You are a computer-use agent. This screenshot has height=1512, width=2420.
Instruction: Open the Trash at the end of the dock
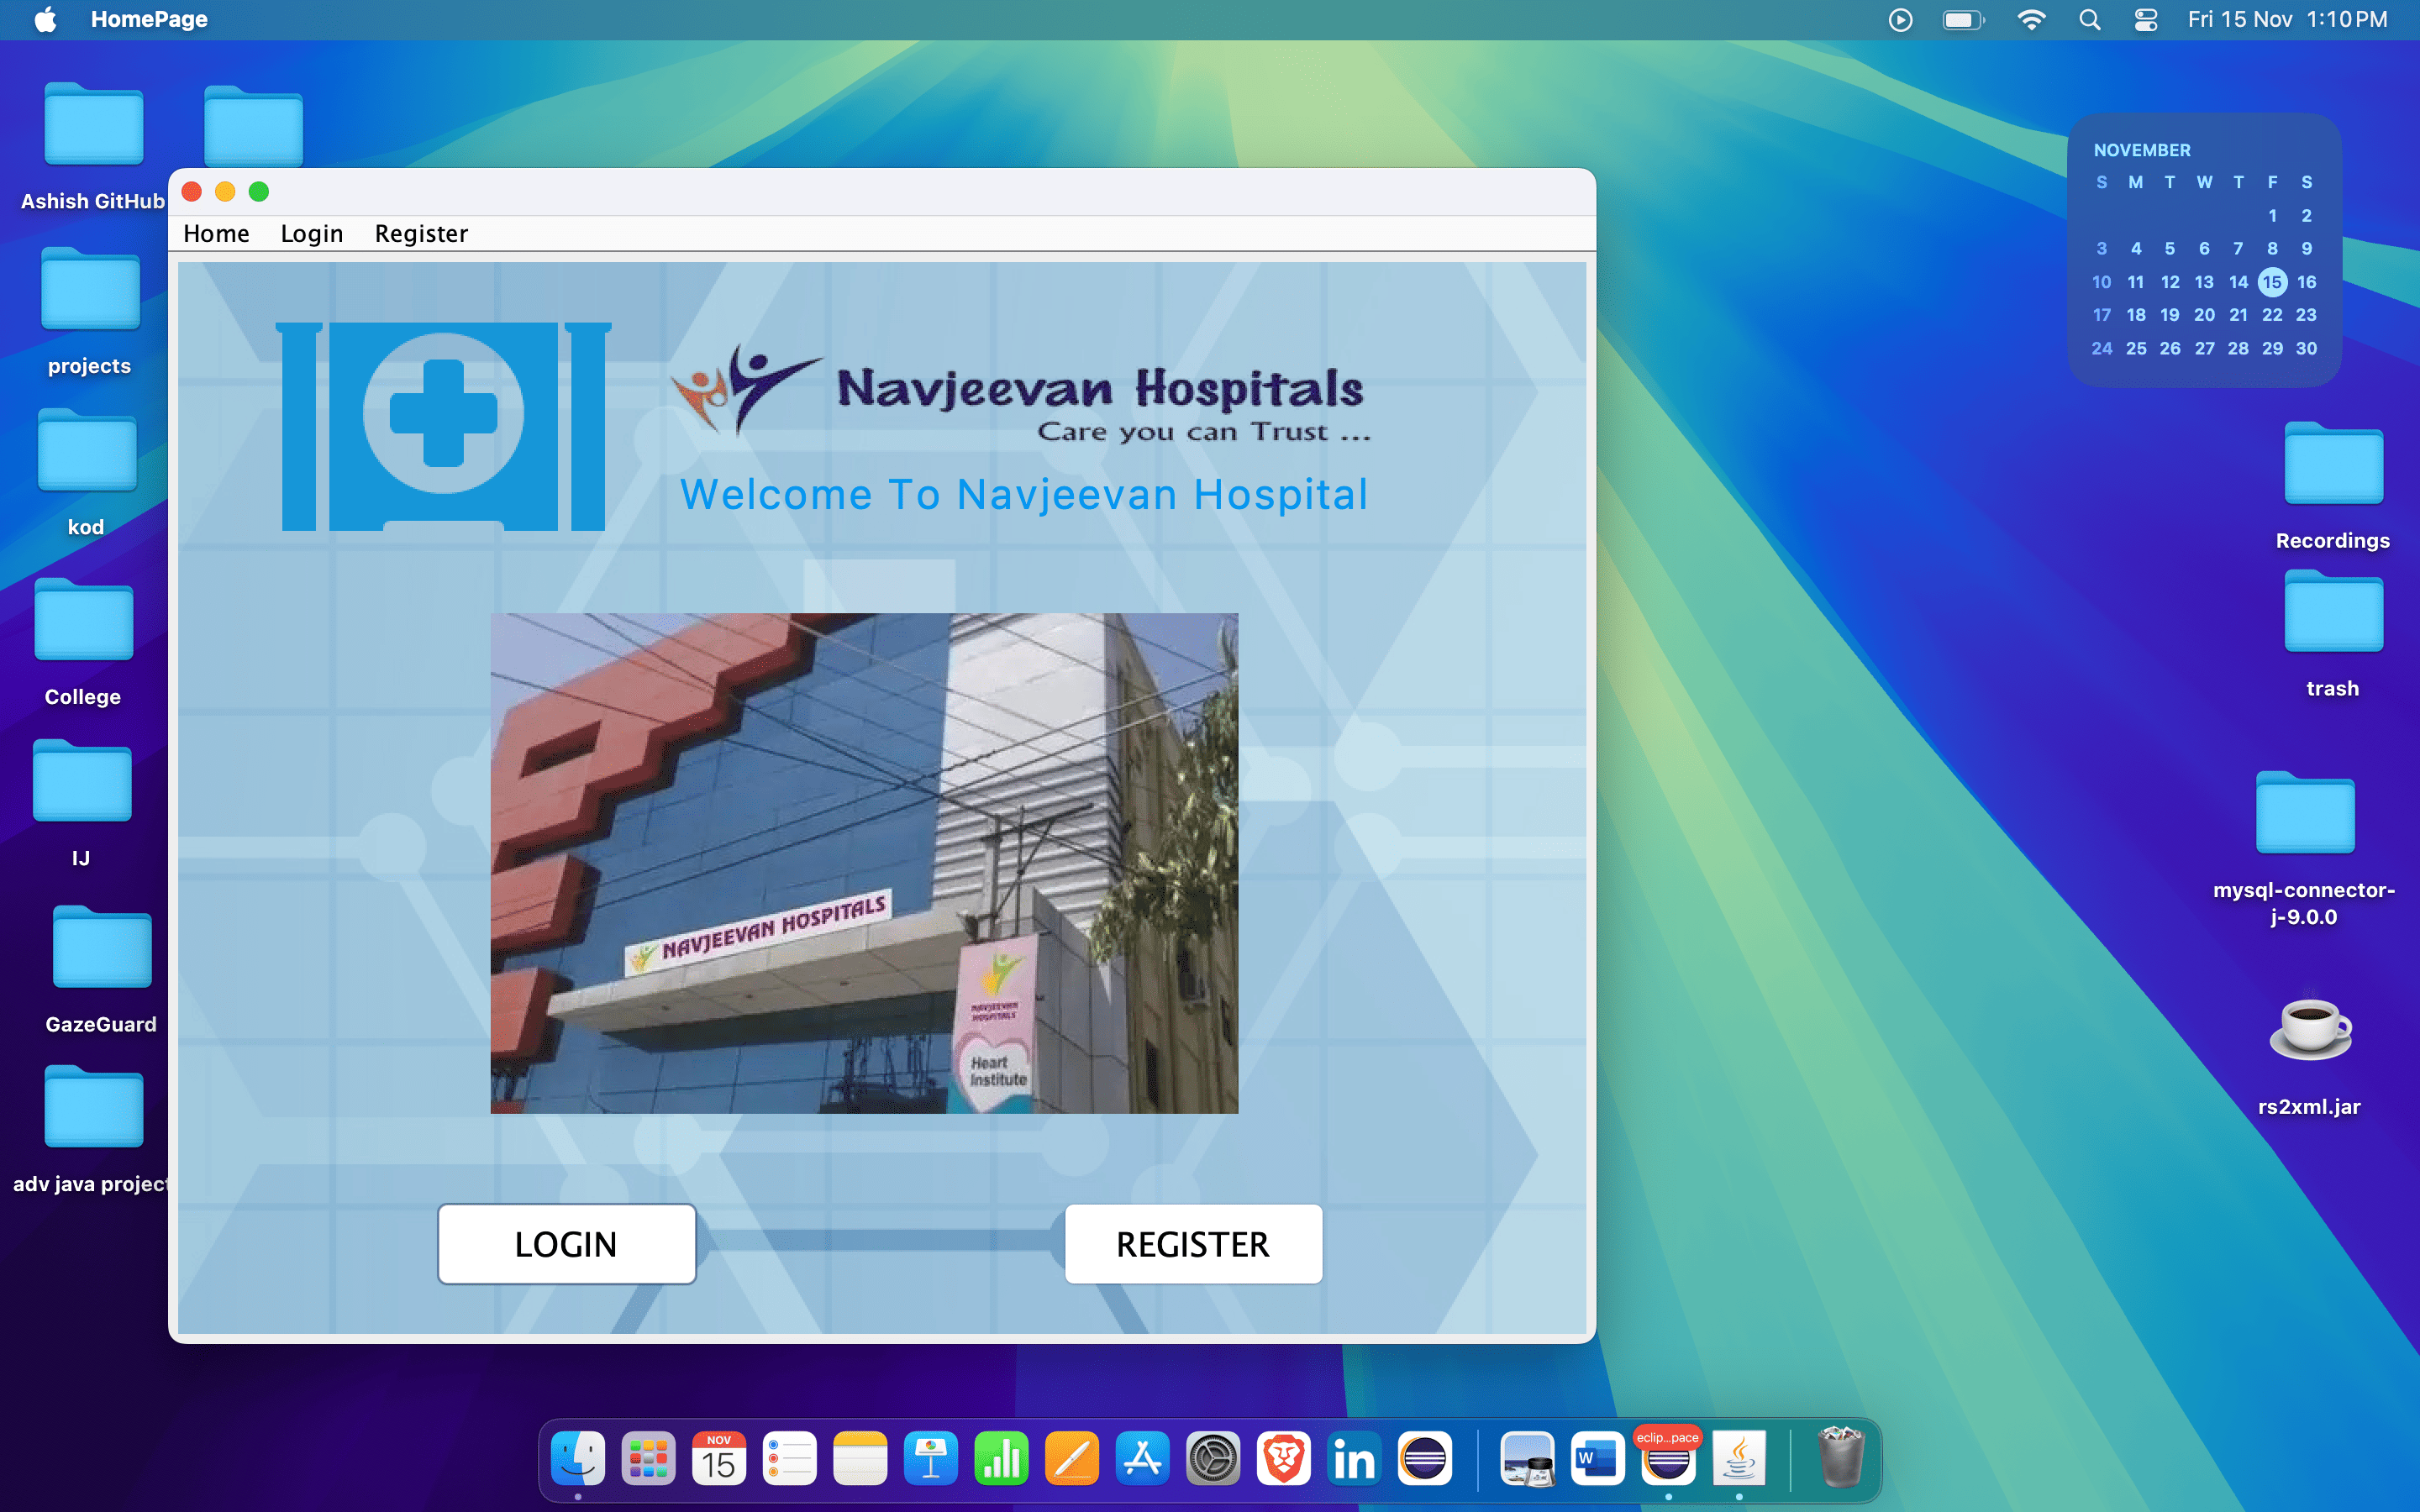(x=1840, y=1459)
